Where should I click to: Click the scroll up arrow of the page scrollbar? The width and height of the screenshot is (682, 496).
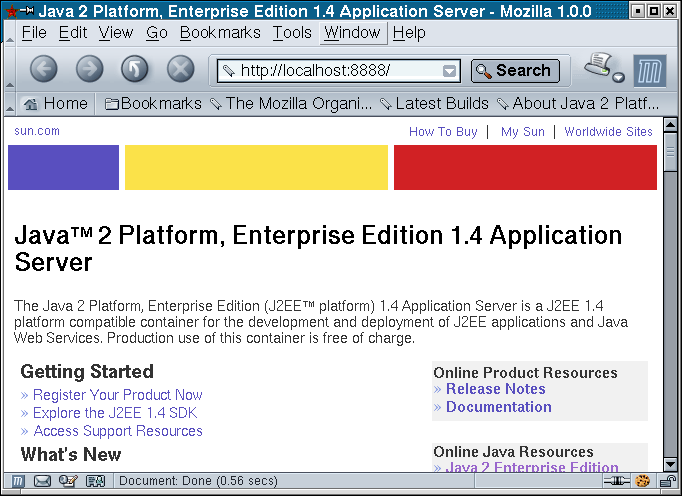[670, 125]
